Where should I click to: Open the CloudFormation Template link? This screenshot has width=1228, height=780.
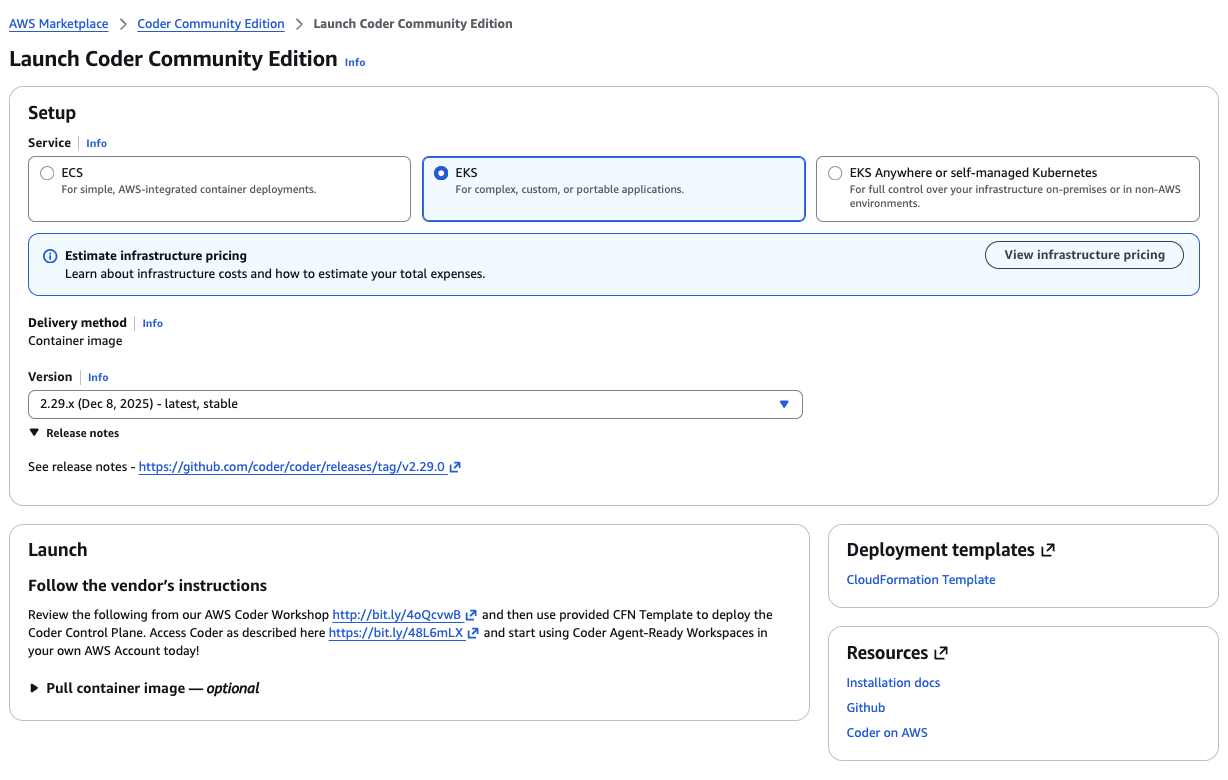point(920,579)
